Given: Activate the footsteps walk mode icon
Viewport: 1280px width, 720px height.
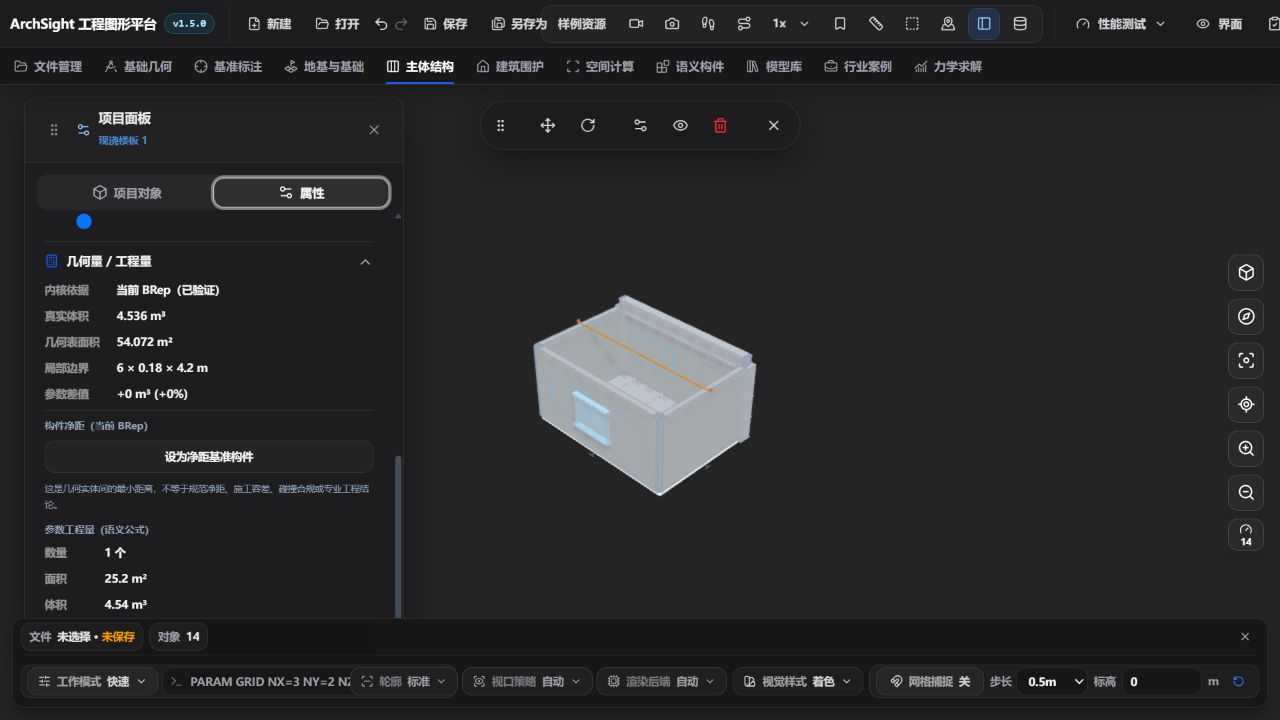Looking at the screenshot, I should [x=708, y=24].
